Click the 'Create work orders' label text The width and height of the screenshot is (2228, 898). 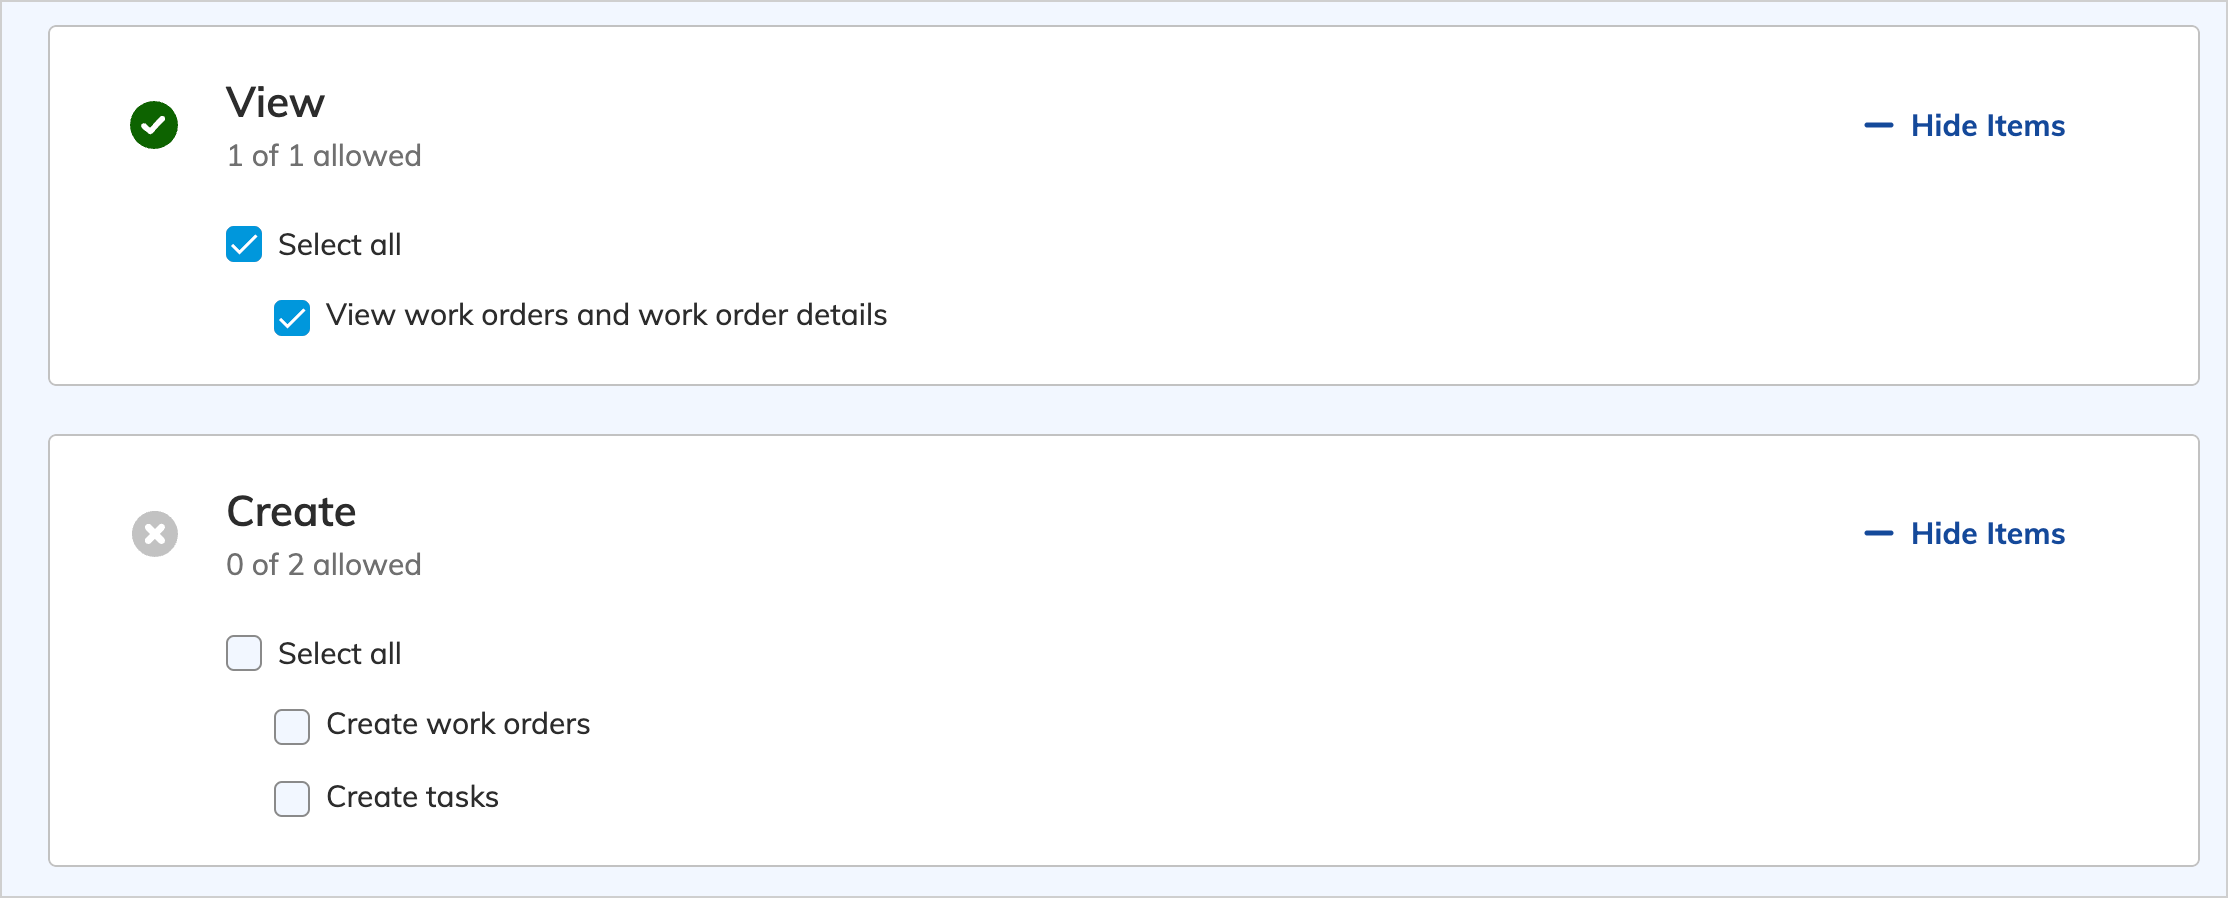[458, 724]
